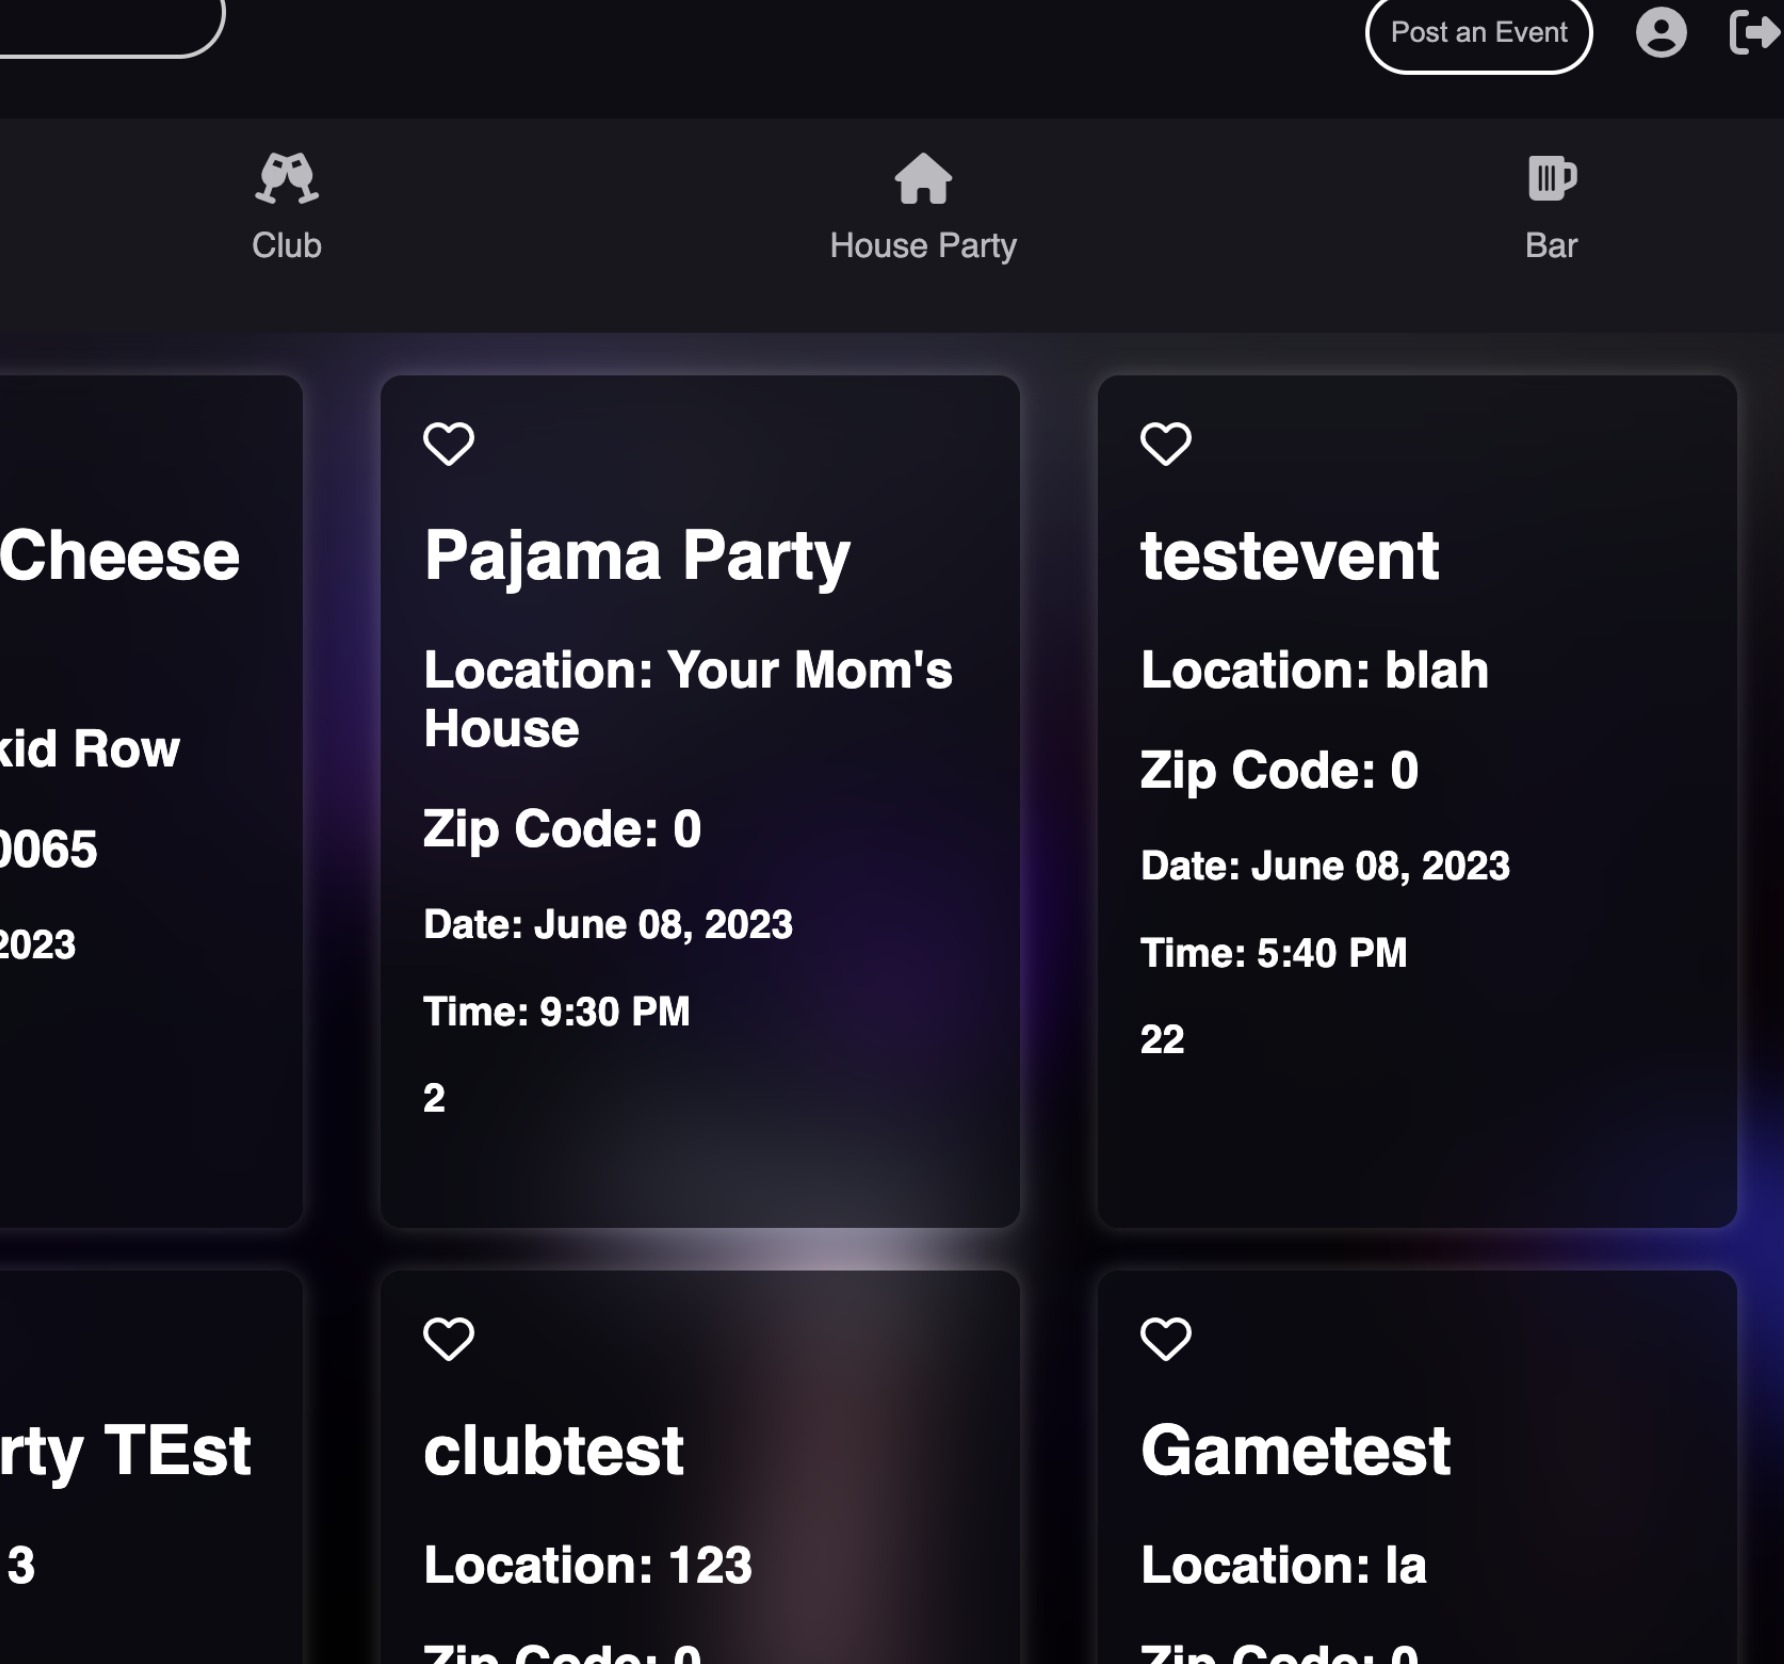The image size is (1784, 1664).
Task: Click the logout arrow icon
Action: pyautogui.click(x=1754, y=33)
